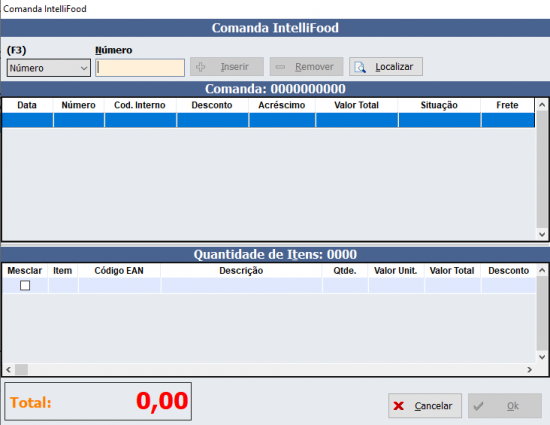Click the red X icon on Cancelar
This screenshot has height=425, width=550.
click(x=398, y=406)
